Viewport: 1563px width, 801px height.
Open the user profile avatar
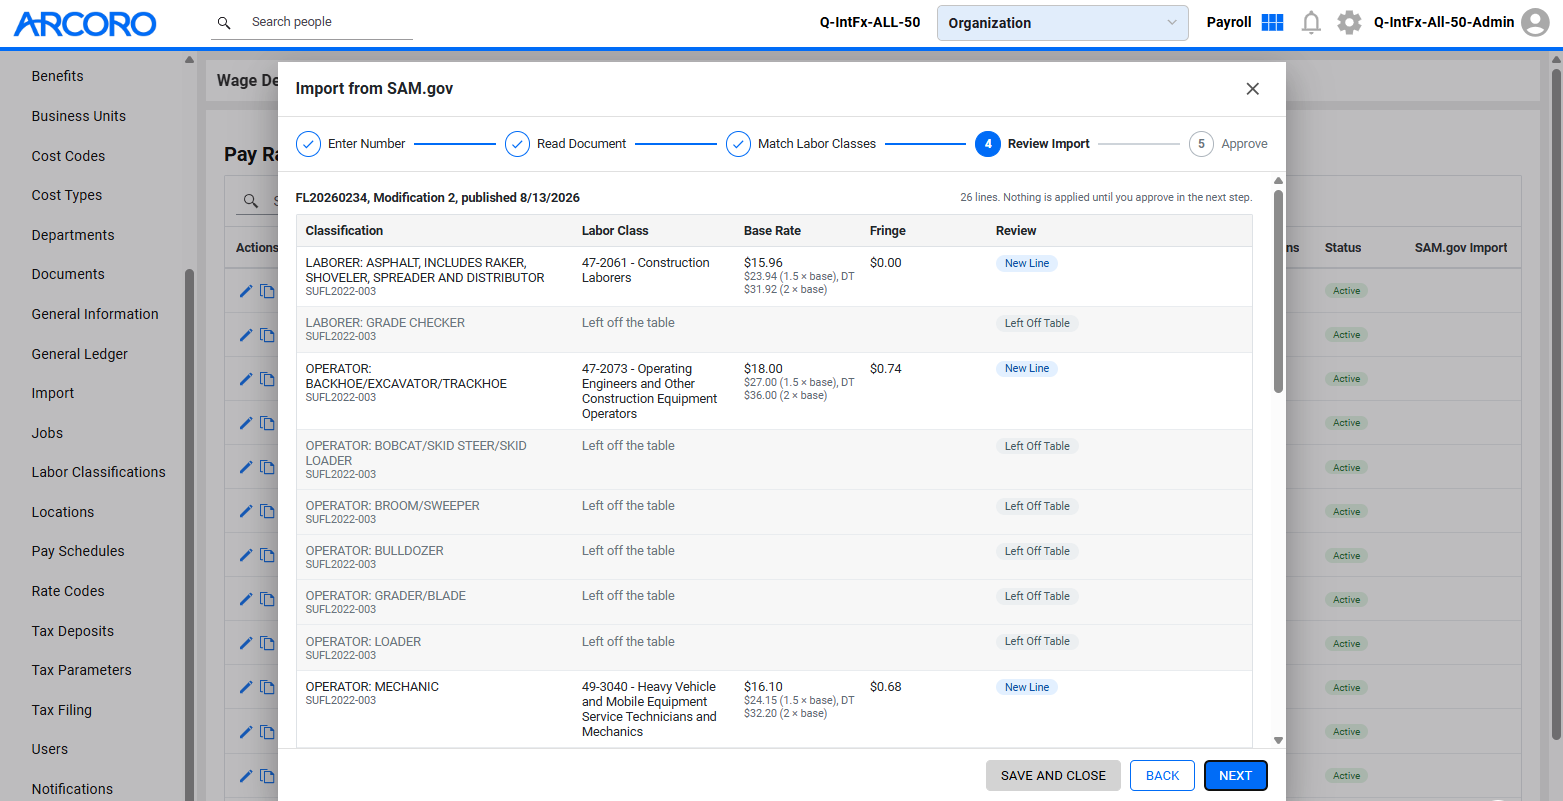pos(1535,22)
